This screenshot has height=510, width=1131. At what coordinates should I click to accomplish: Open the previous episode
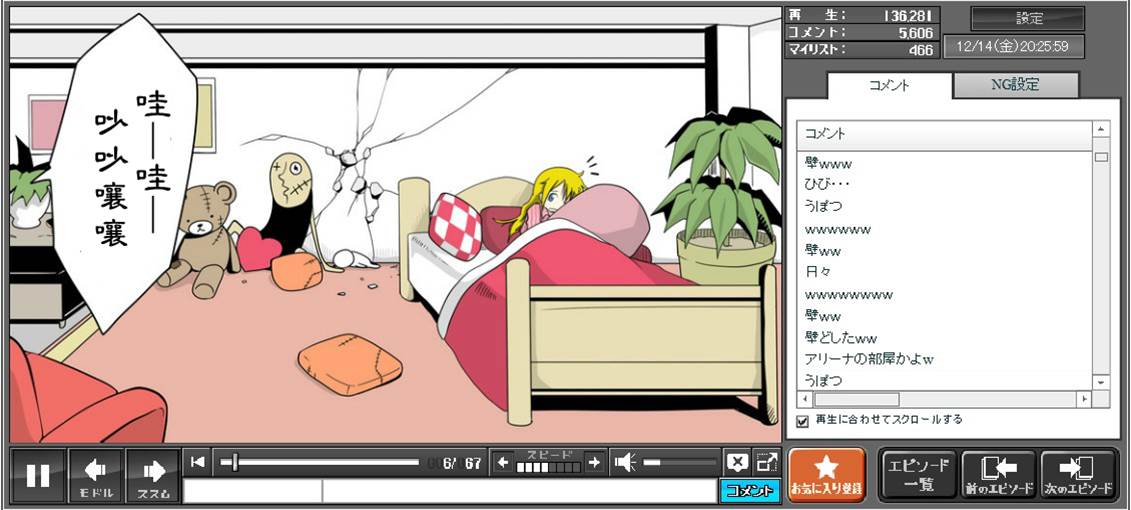click(x=997, y=474)
